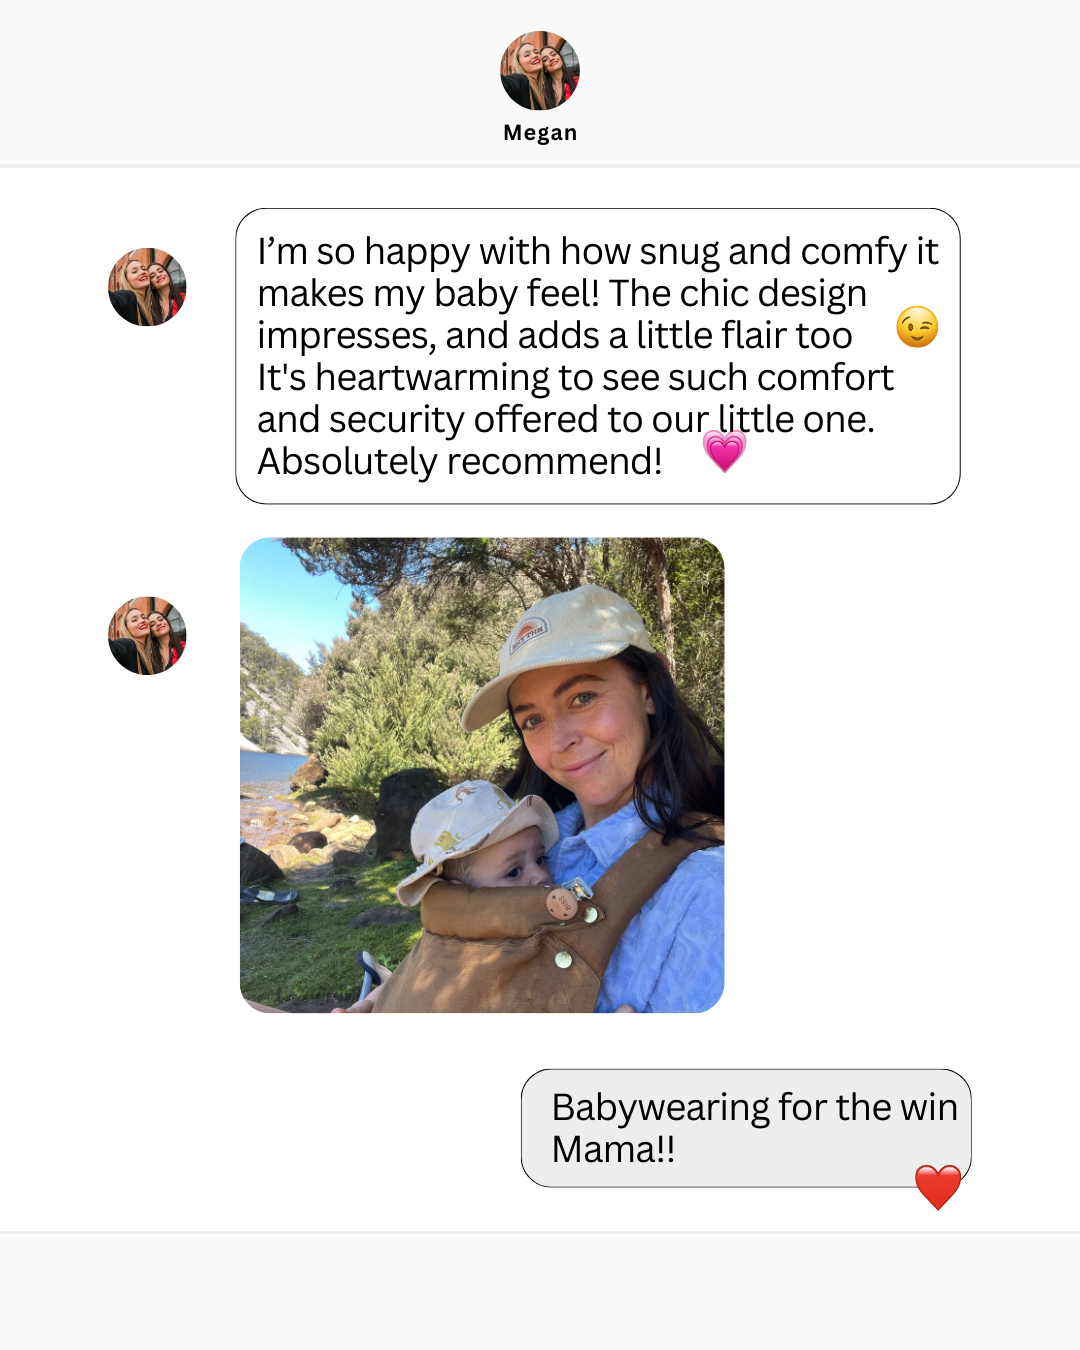The height and width of the screenshot is (1350, 1080).
Task: Click the header bar around Megan's name
Action: 540,82
